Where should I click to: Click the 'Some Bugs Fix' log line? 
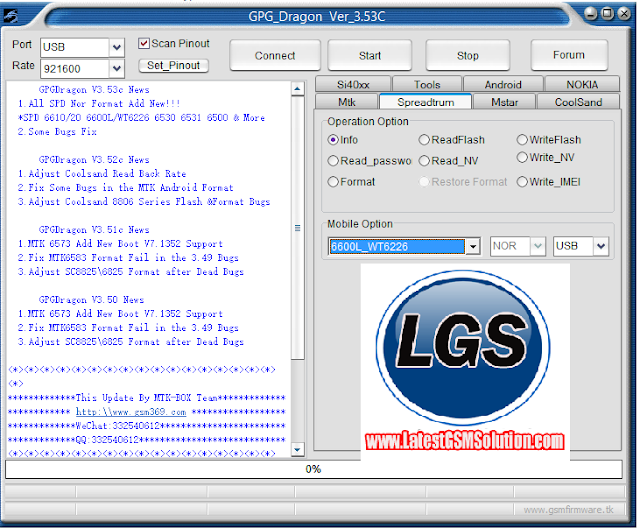(x=57, y=132)
